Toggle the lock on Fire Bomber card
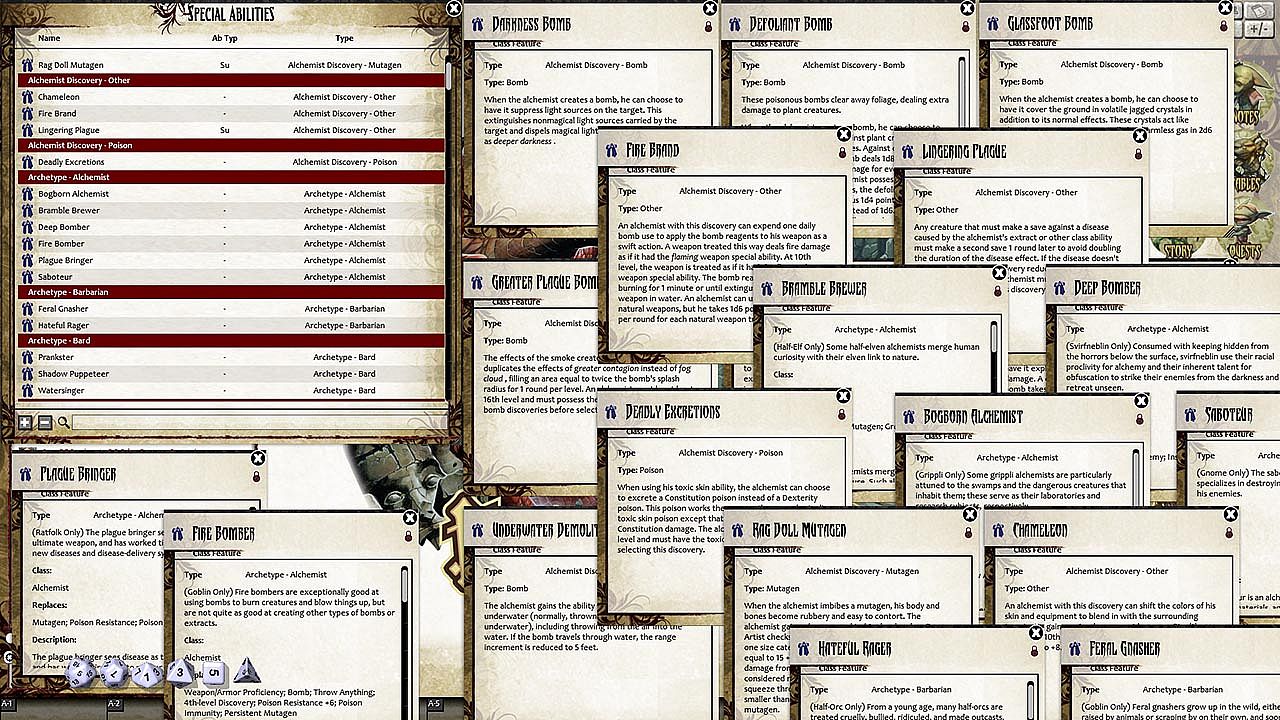 click(409, 537)
